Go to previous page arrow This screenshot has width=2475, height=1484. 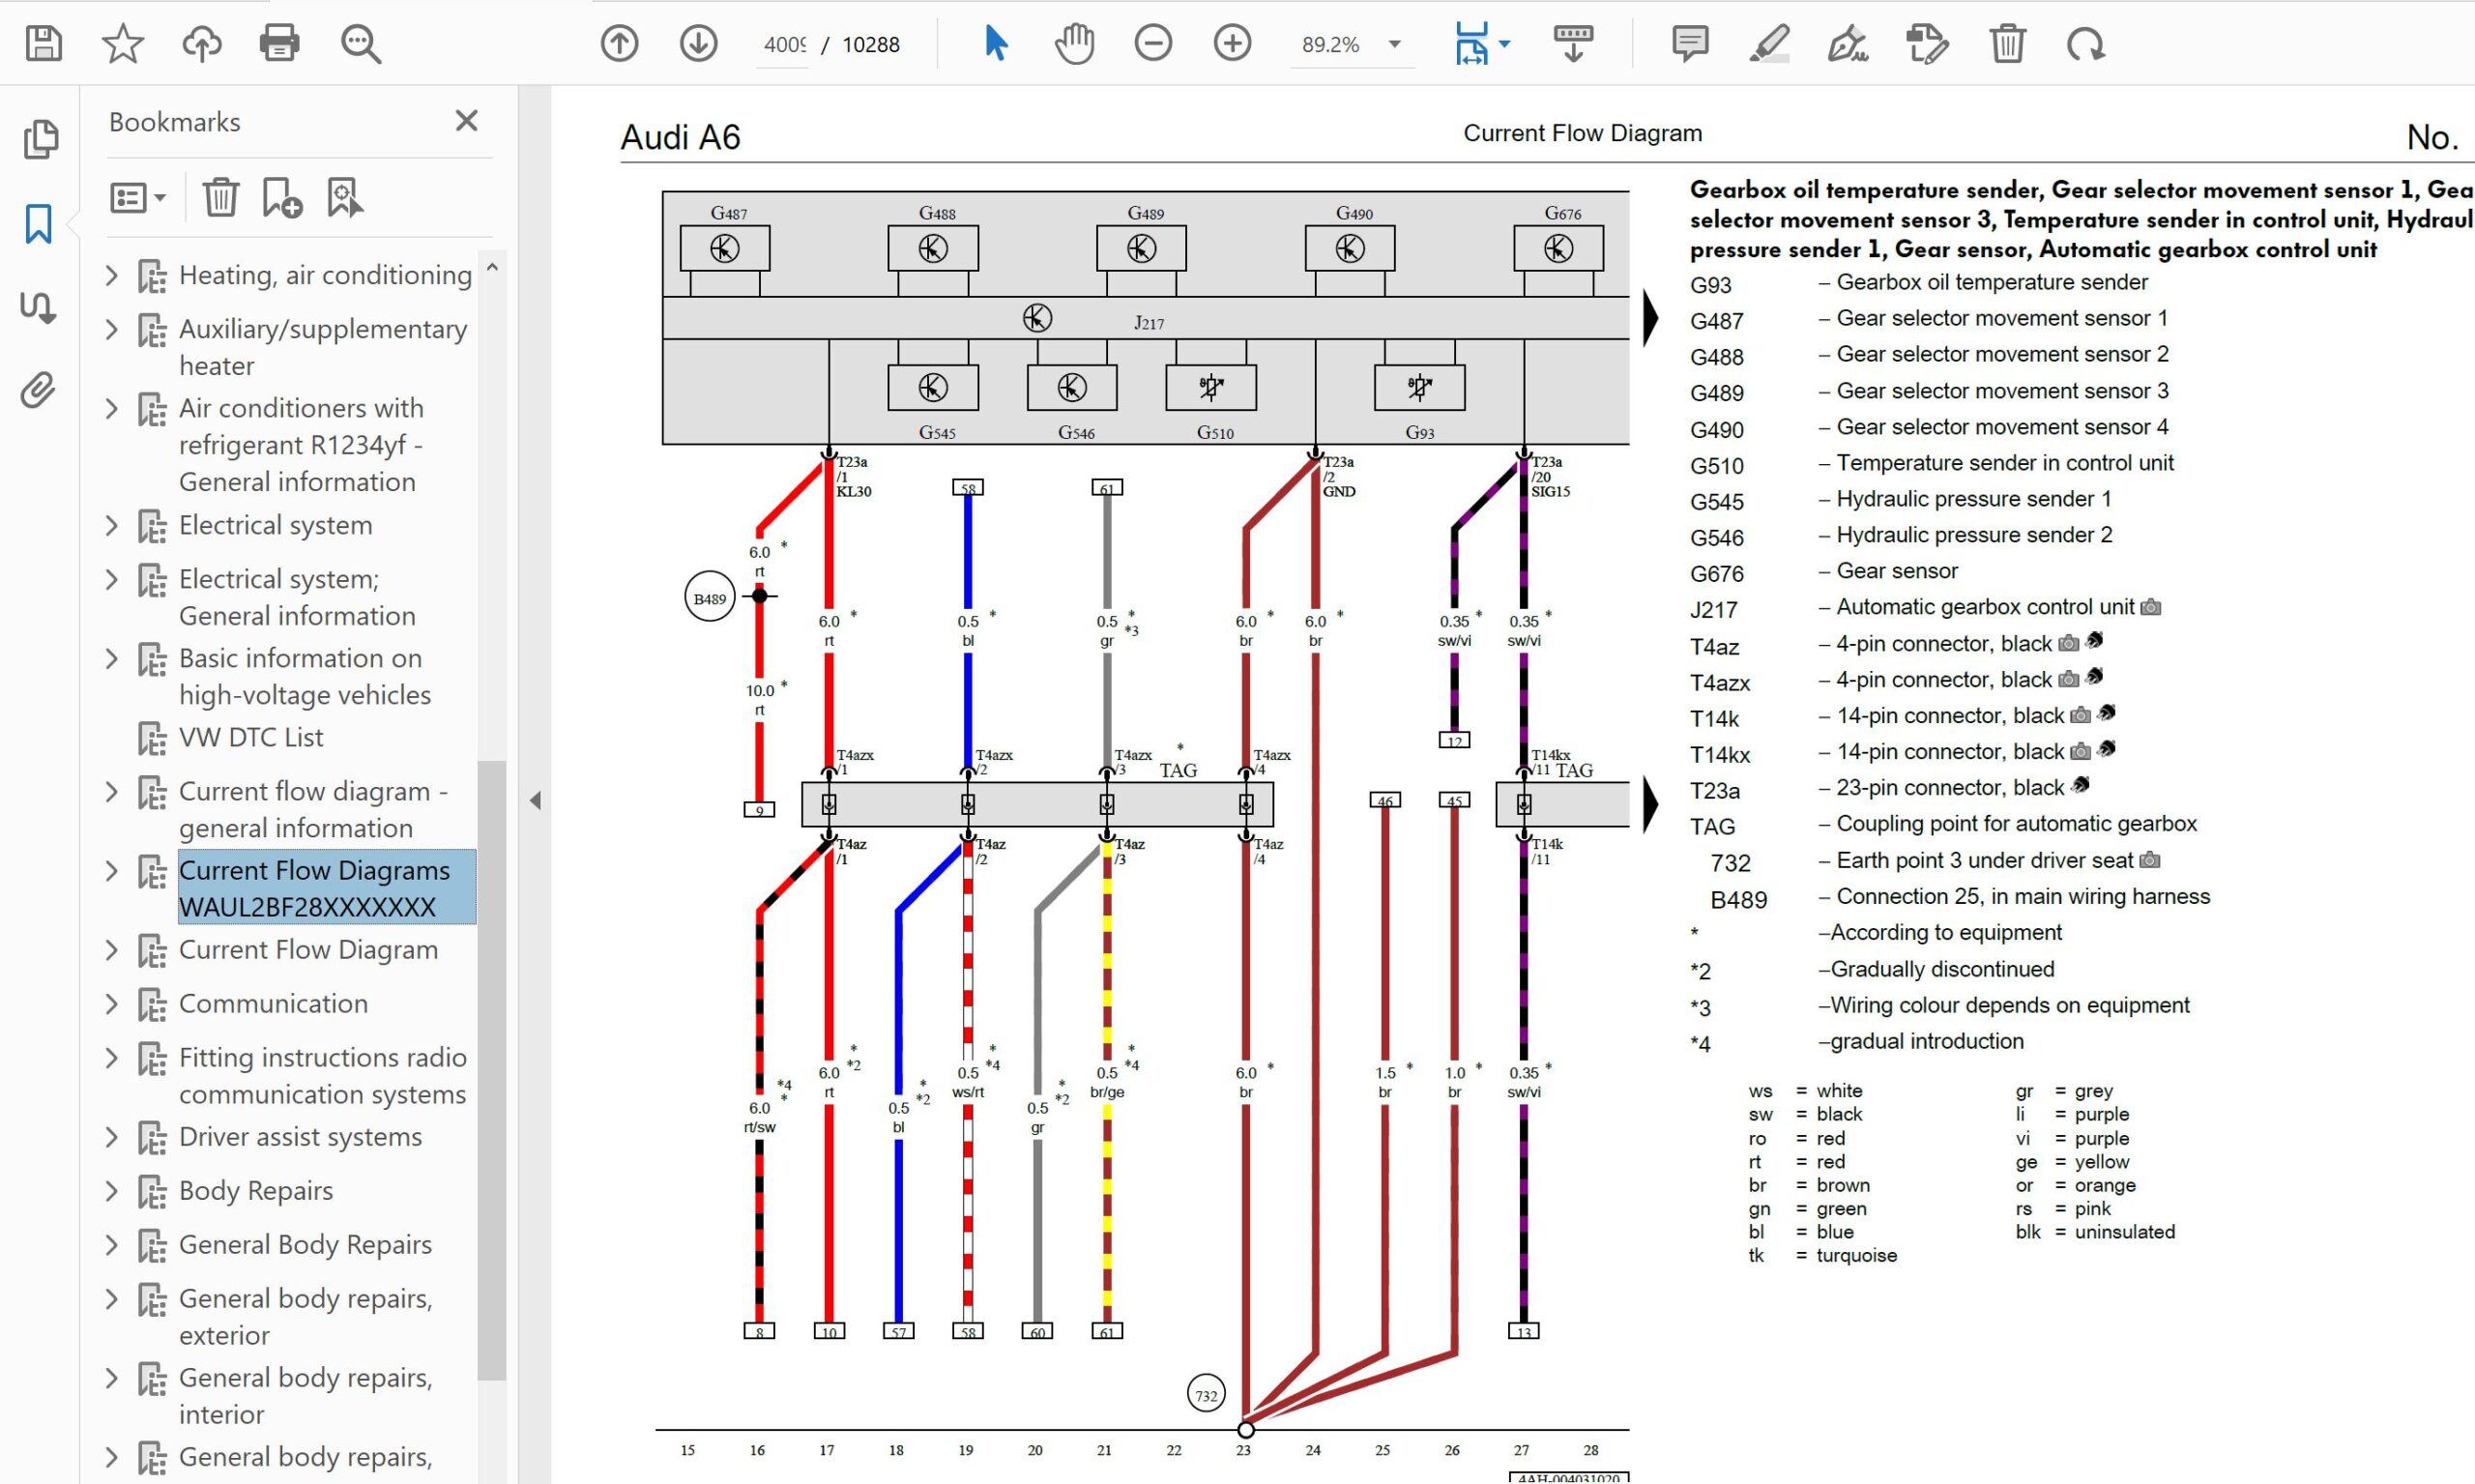619,44
